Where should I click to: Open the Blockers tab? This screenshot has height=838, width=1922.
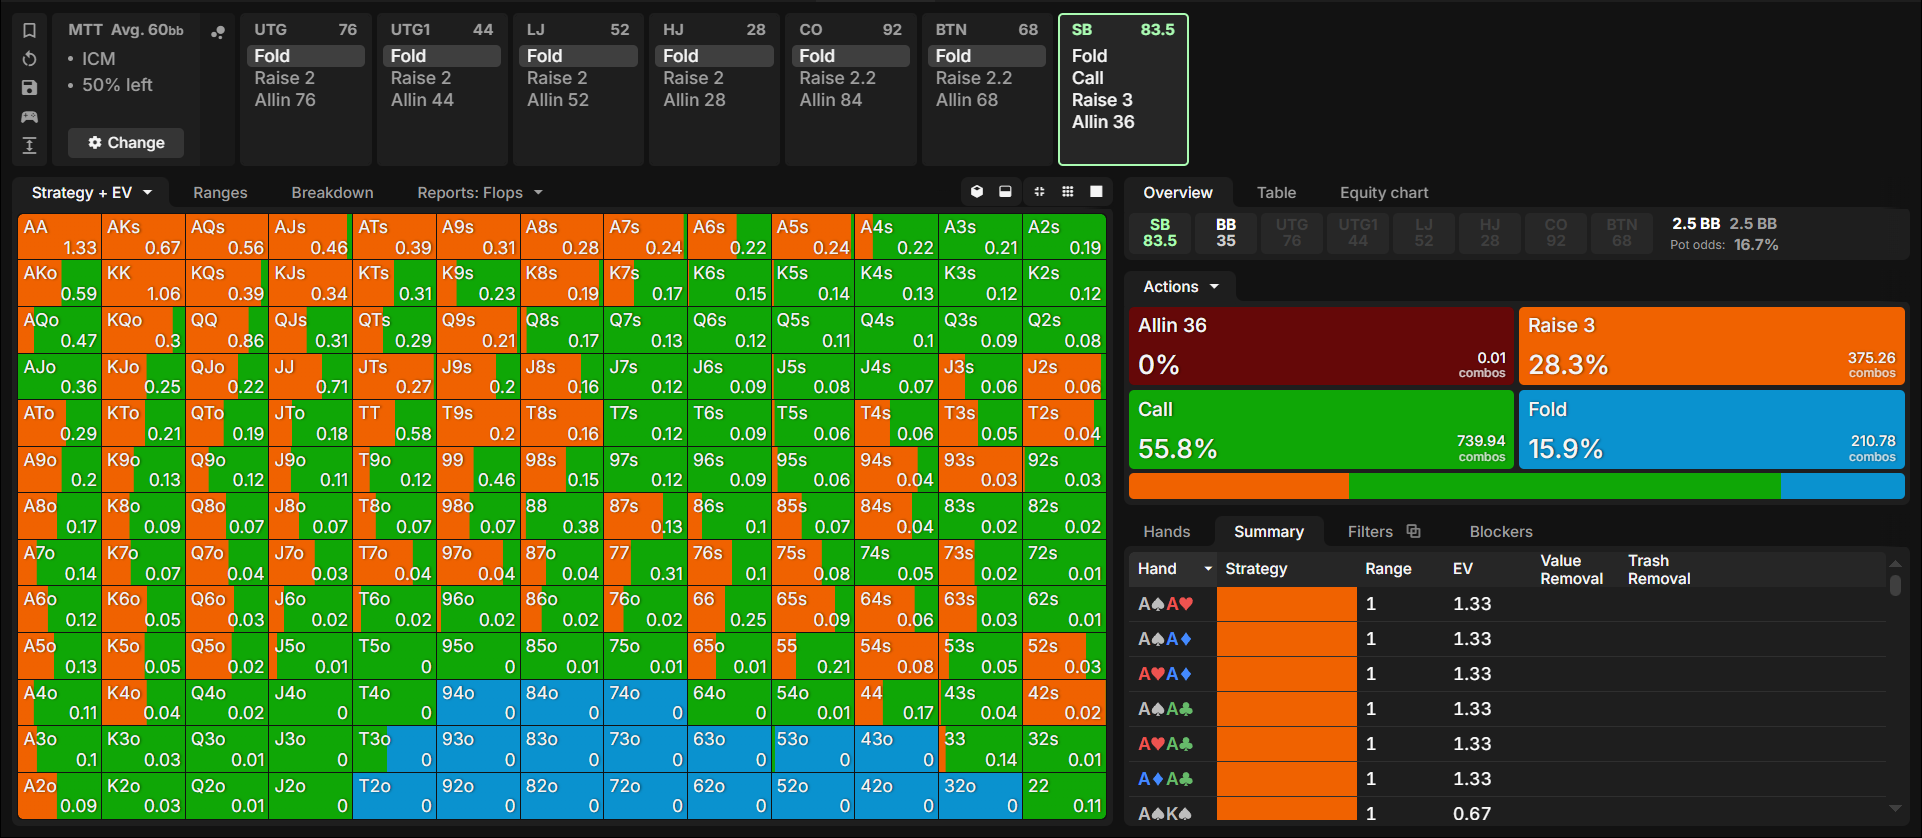point(1500,532)
